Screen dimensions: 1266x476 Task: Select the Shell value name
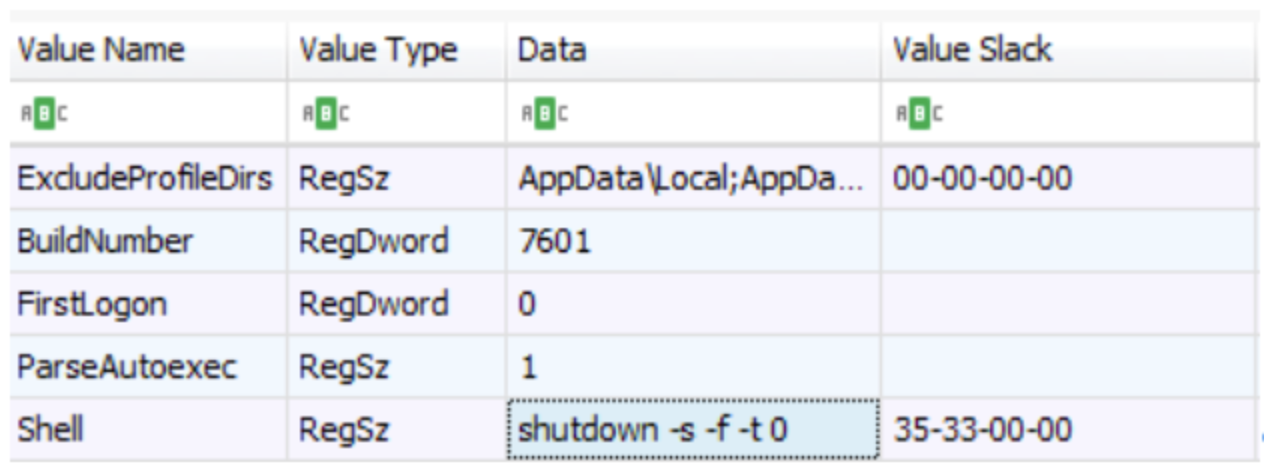pos(50,430)
